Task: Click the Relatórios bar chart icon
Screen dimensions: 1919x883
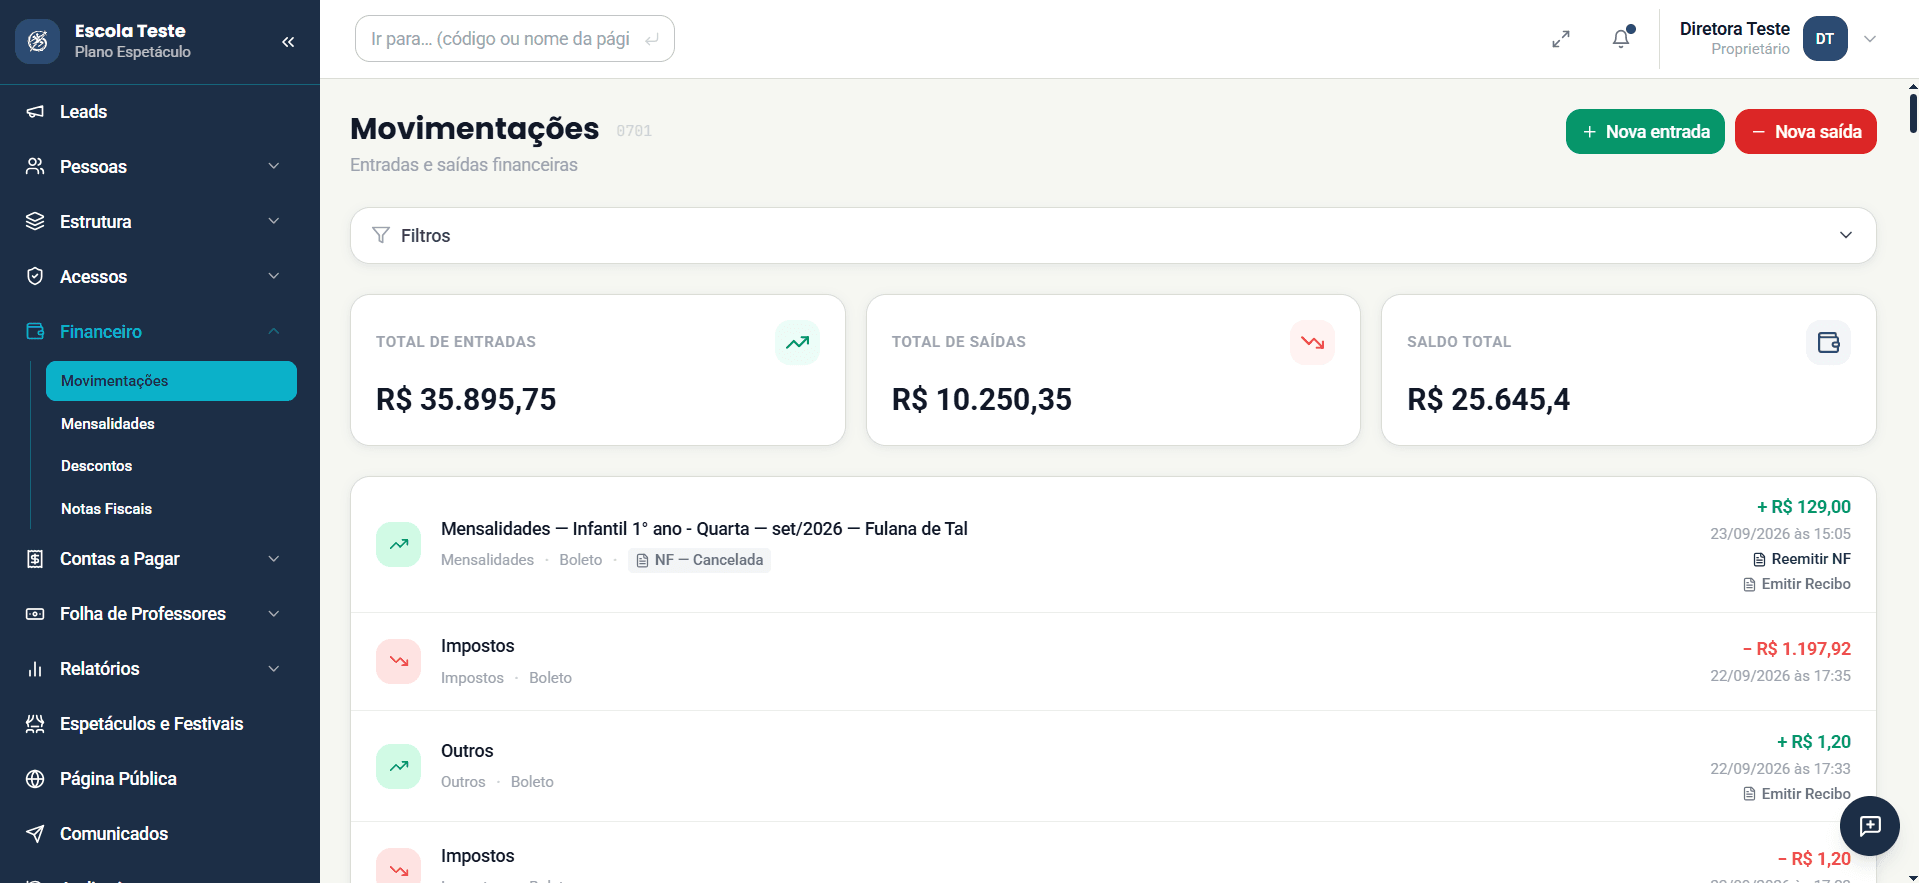Action: point(35,669)
